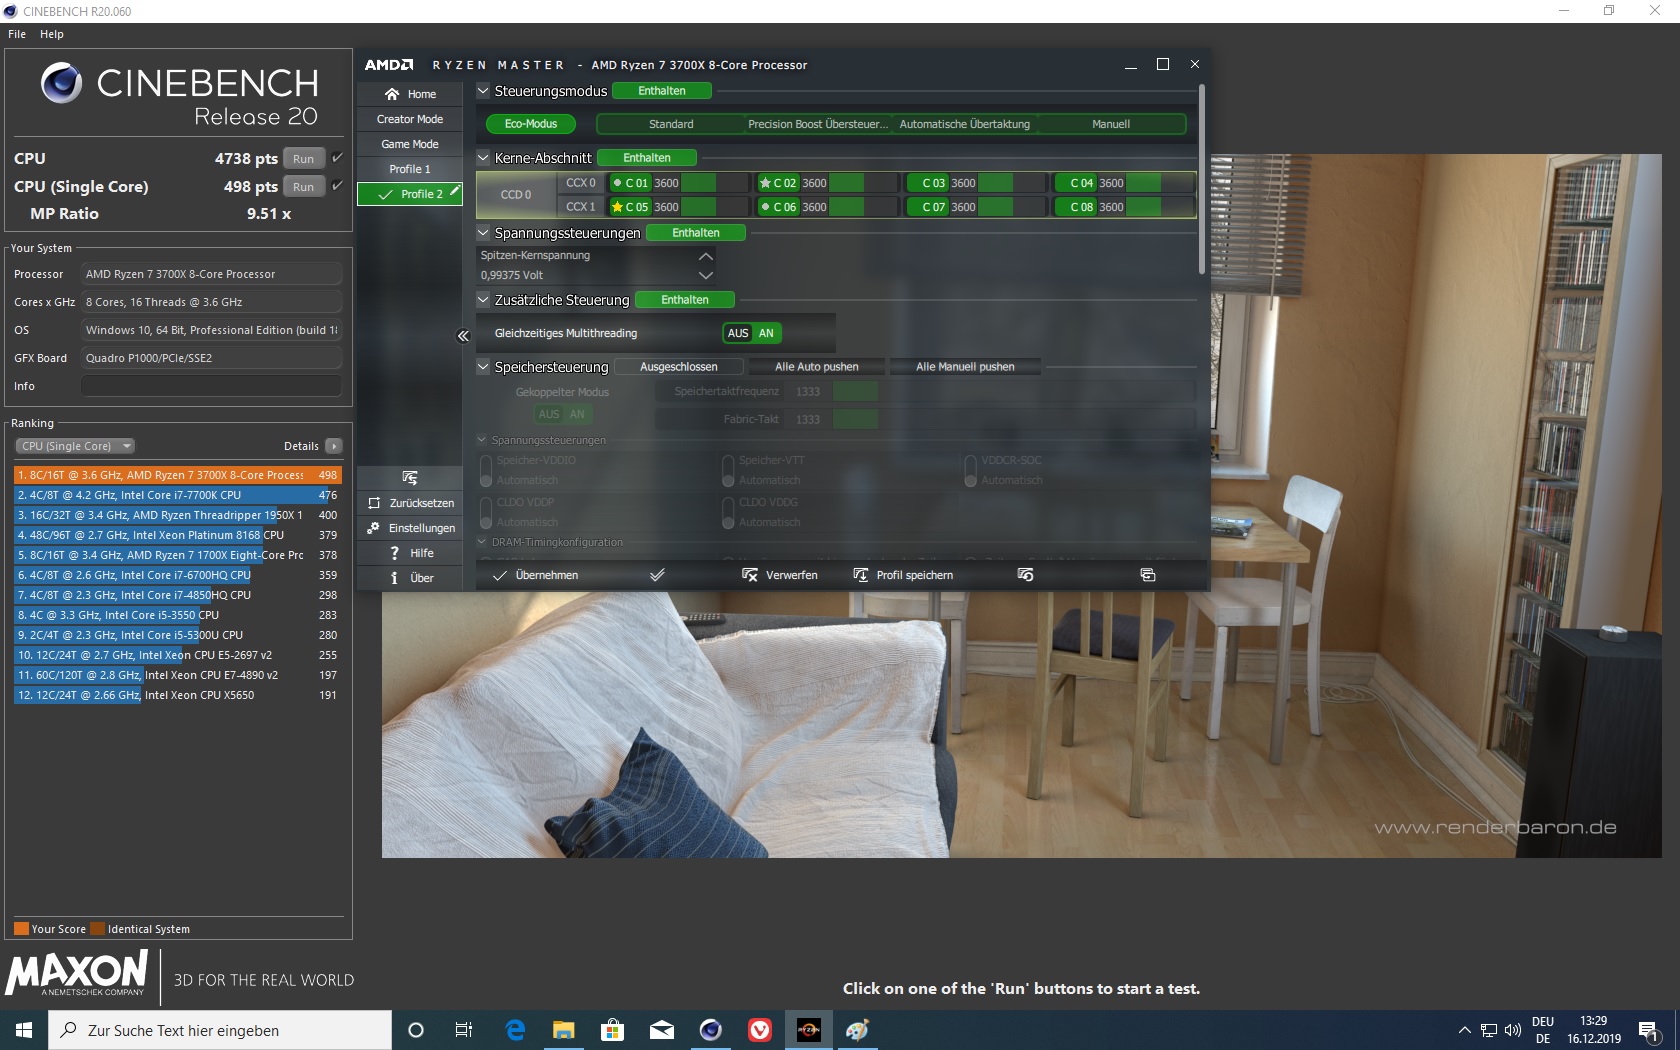Set Gleichzeitiges Multithreading to AUS
The width and height of the screenshot is (1680, 1050).
tap(738, 333)
